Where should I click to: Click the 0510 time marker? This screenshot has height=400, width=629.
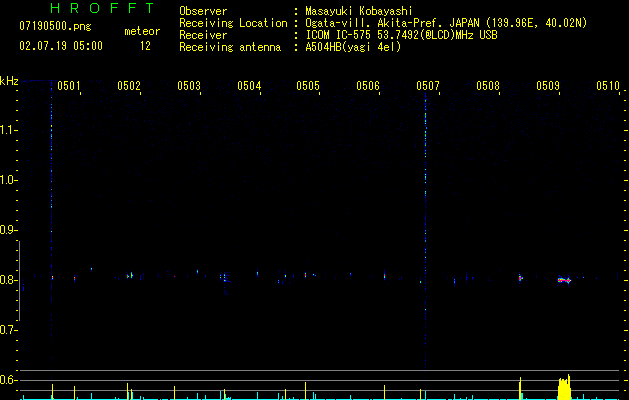click(x=608, y=86)
